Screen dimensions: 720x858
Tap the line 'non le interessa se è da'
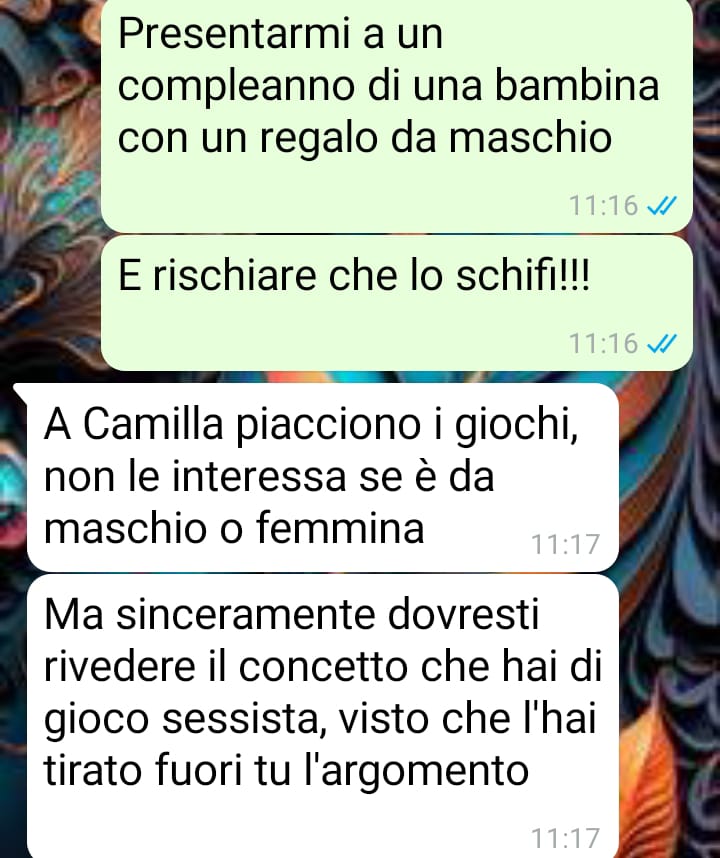[x=269, y=476]
